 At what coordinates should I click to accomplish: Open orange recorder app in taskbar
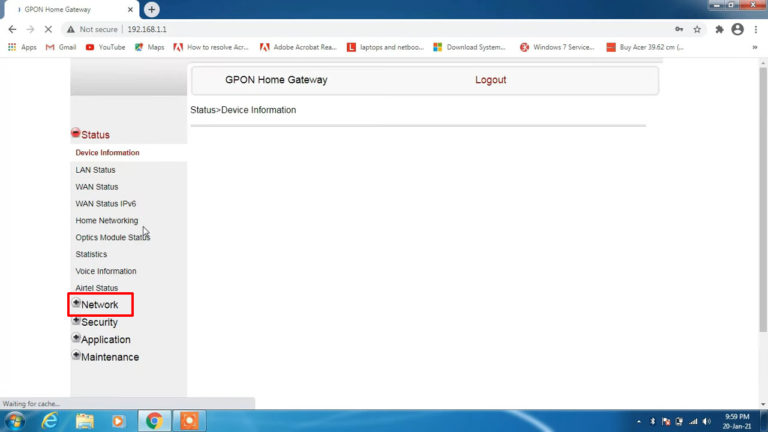coord(190,421)
